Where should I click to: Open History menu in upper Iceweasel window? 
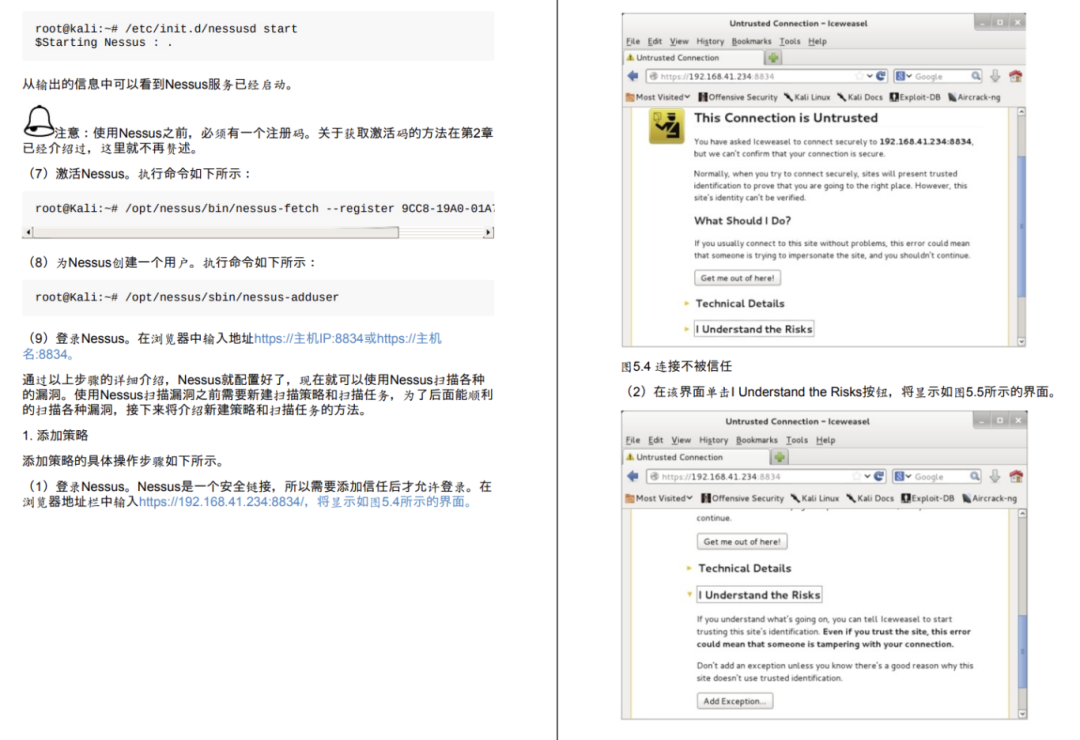point(710,41)
